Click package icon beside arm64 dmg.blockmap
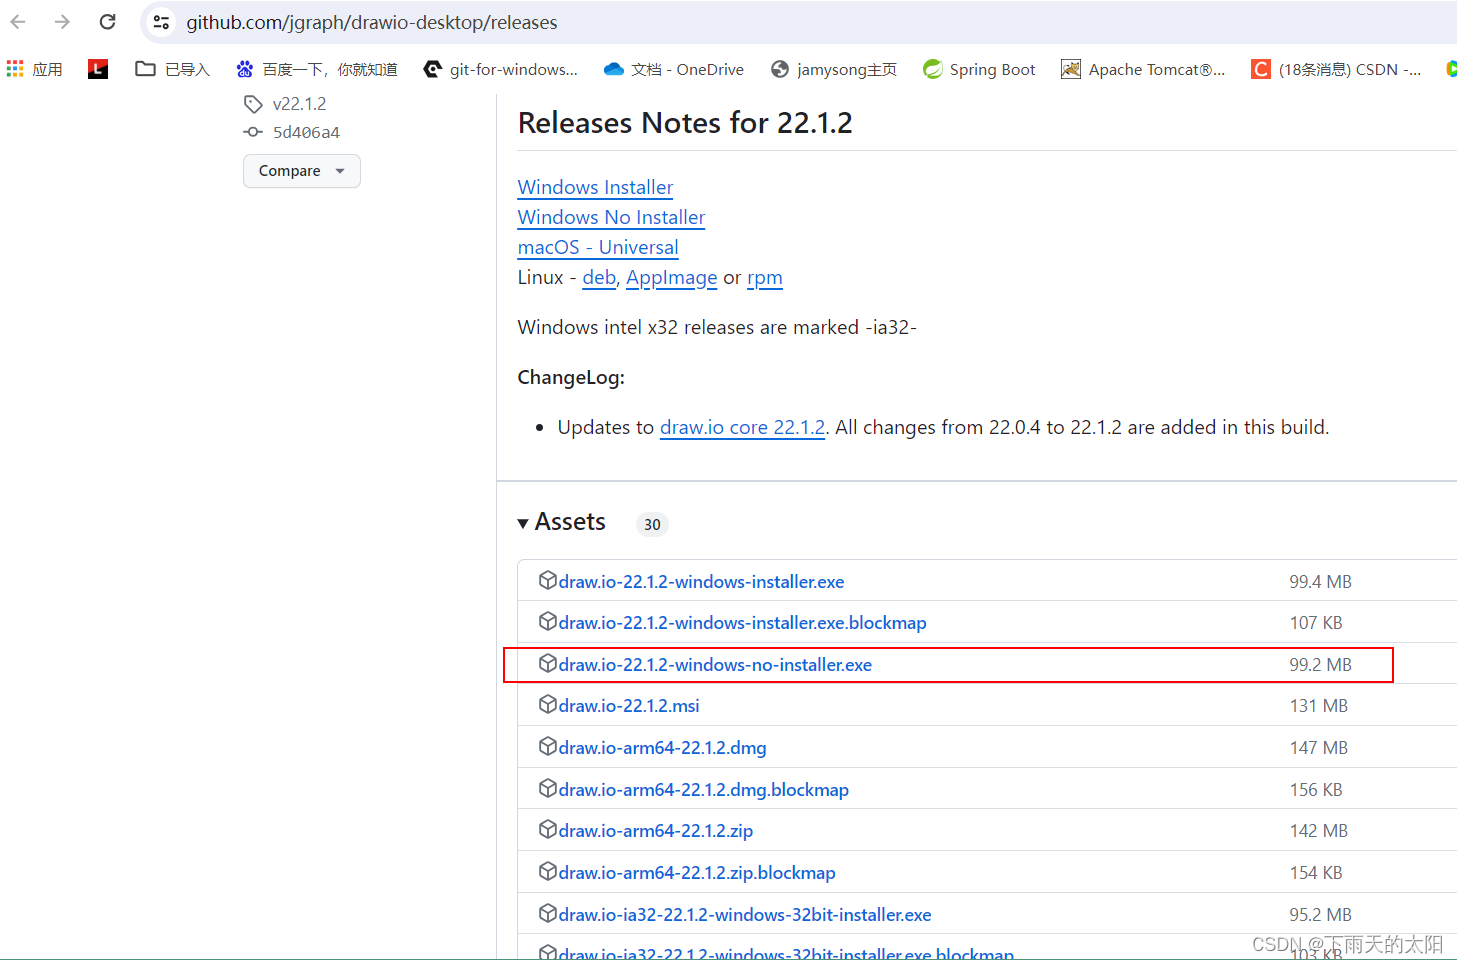 pos(547,788)
